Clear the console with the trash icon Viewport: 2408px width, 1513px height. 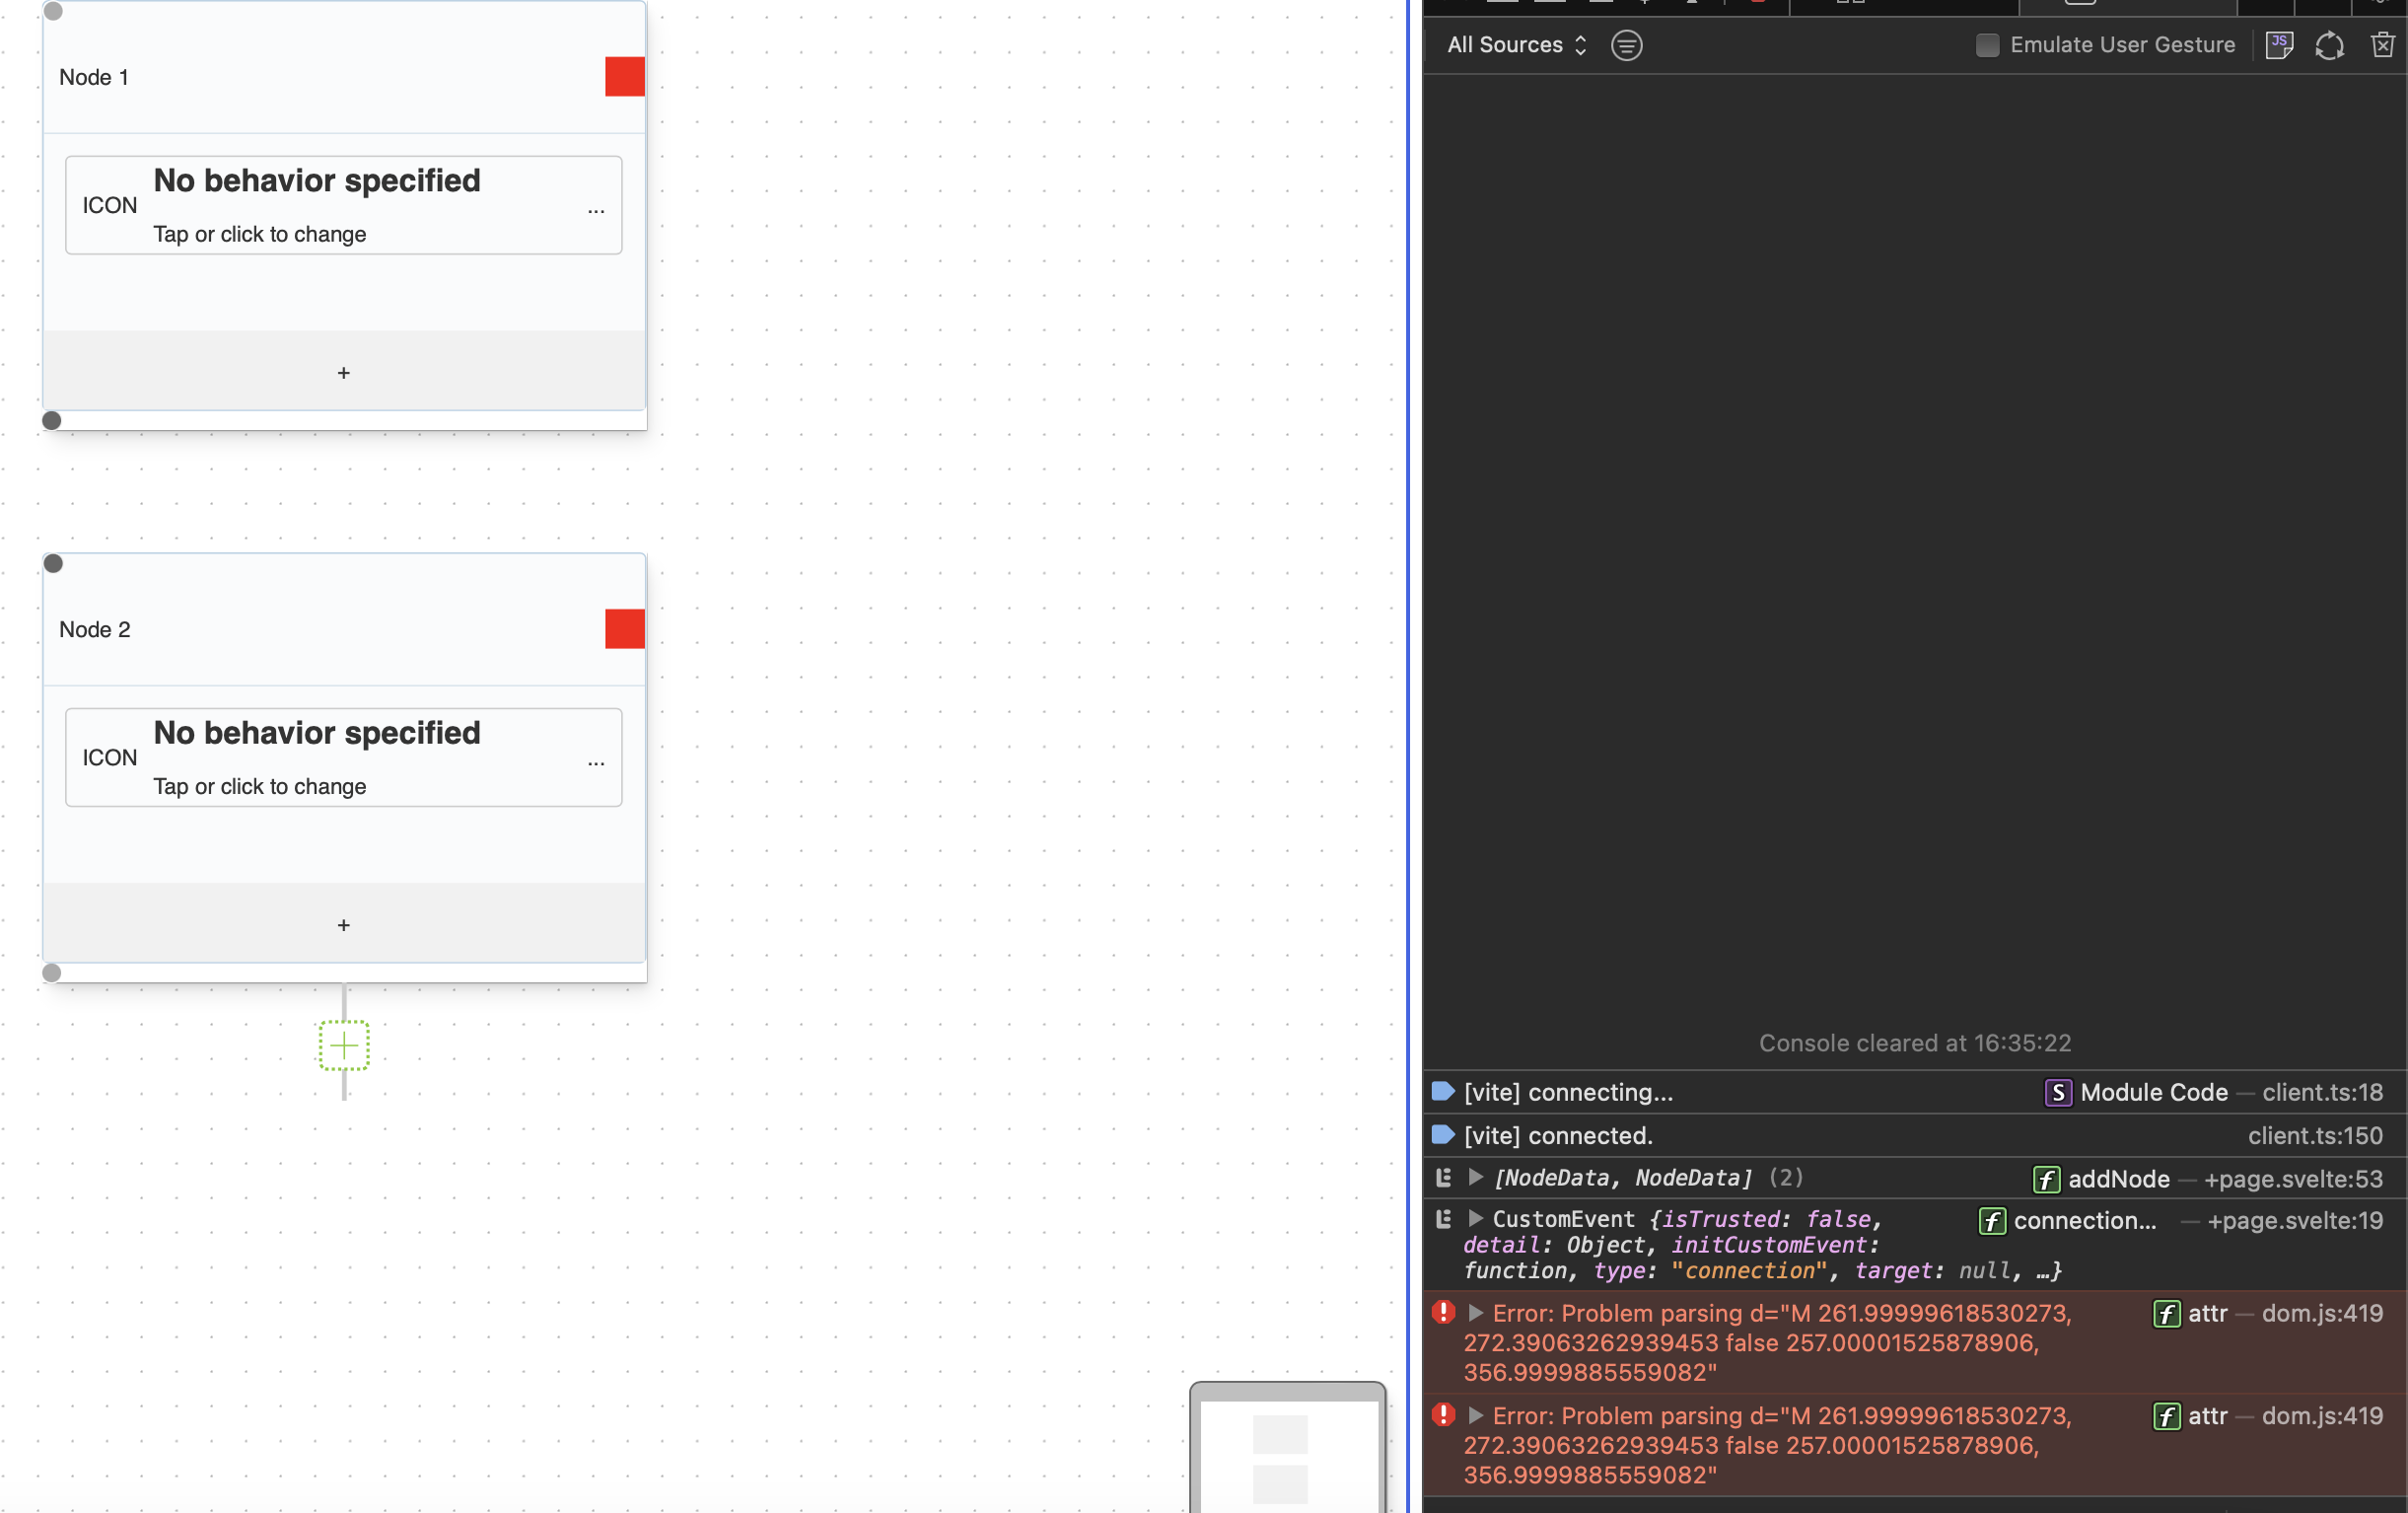click(2383, 45)
